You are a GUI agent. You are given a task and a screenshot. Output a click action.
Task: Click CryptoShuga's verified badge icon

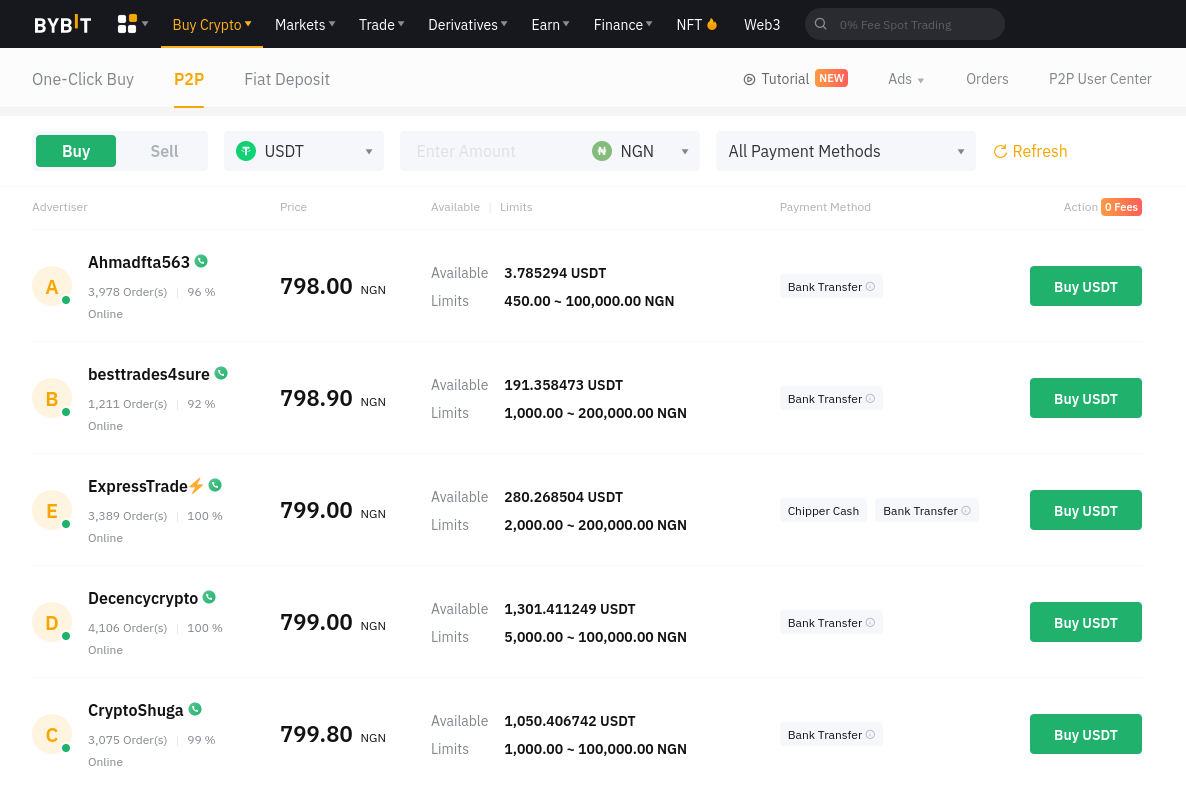(x=195, y=709)
